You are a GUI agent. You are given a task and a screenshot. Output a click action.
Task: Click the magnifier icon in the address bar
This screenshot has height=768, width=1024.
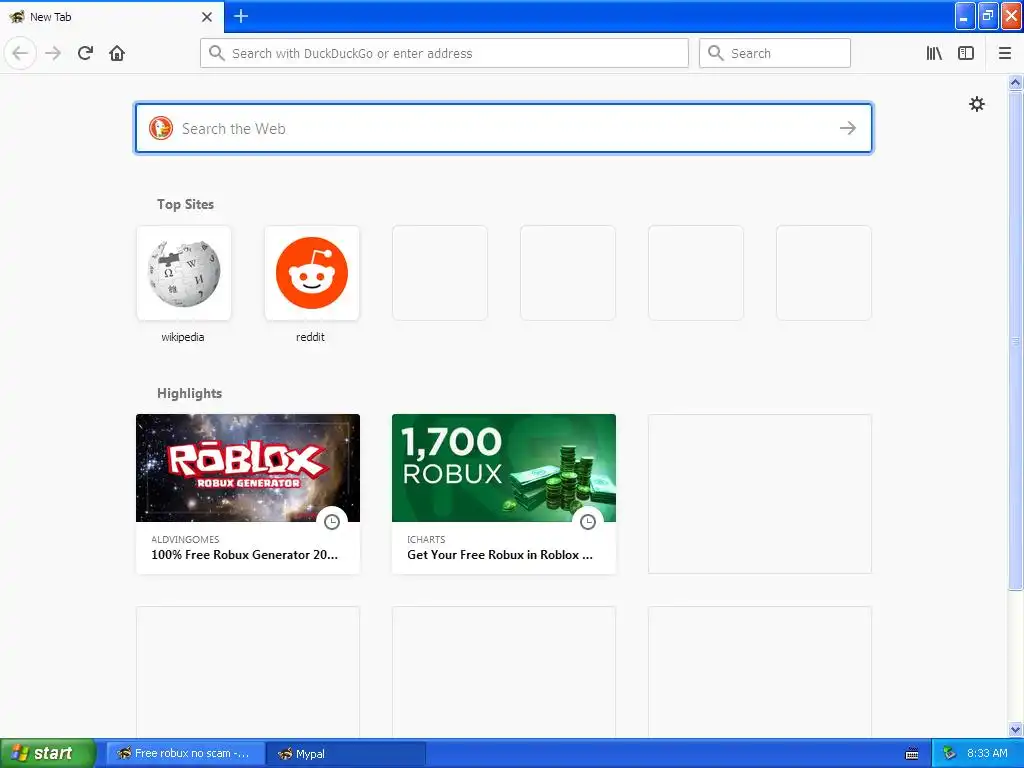tap(217, 53)
